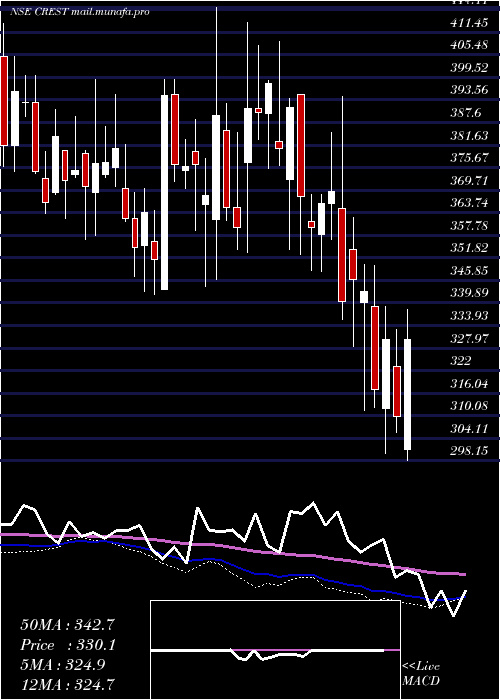500x700 pixels.
Task: Select the 399.52 price axis label
Action: click(469, 68)
